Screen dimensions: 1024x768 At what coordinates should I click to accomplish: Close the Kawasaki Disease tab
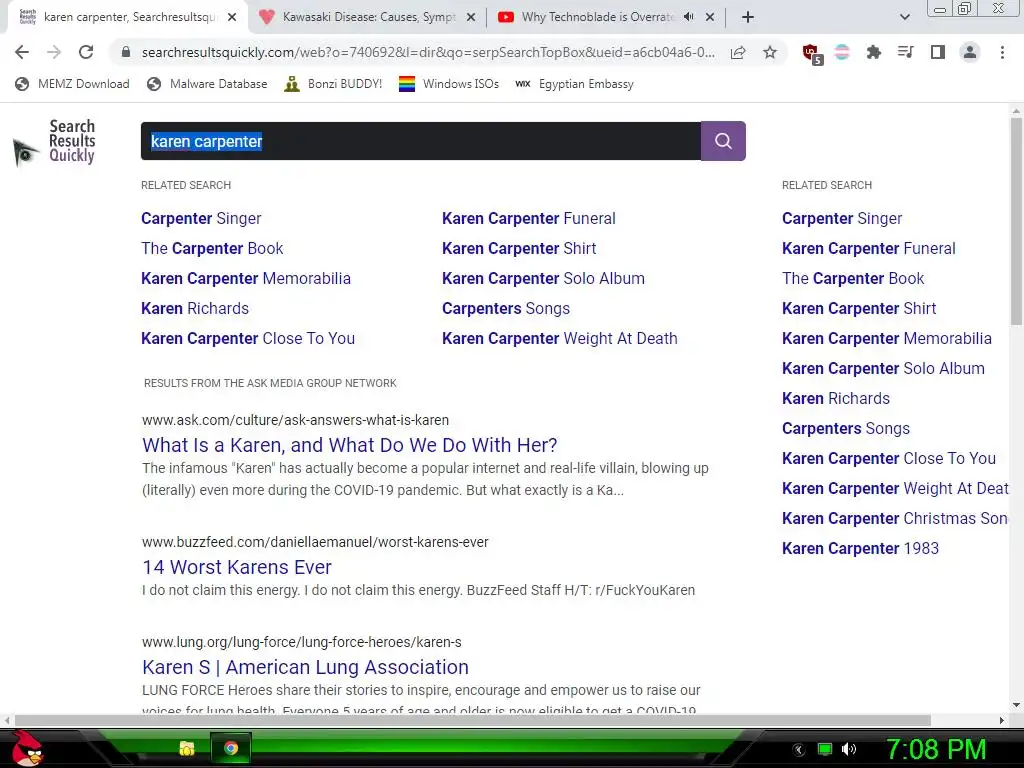(x=470, y=17)
